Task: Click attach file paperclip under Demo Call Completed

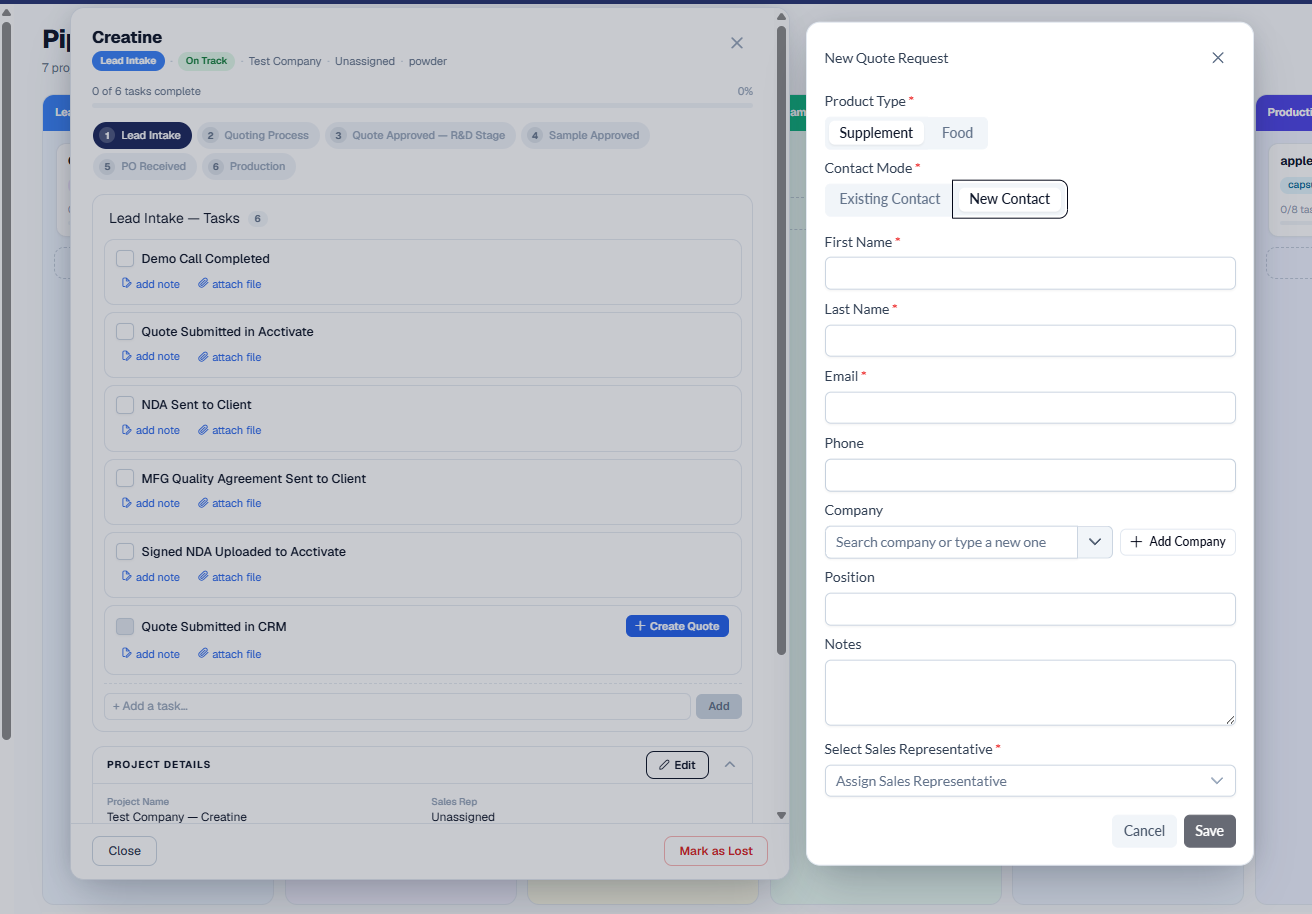Action: click(x=203, y=284)
